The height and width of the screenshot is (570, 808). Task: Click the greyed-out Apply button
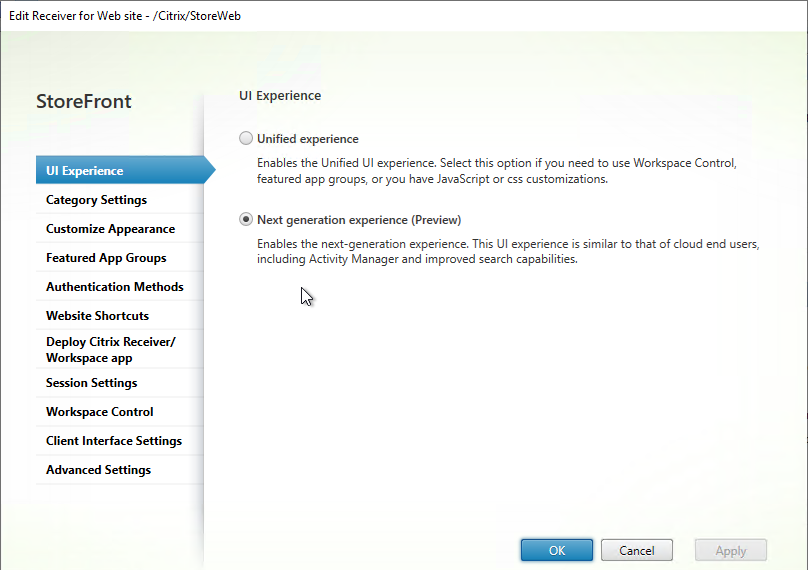click(731, 550)
